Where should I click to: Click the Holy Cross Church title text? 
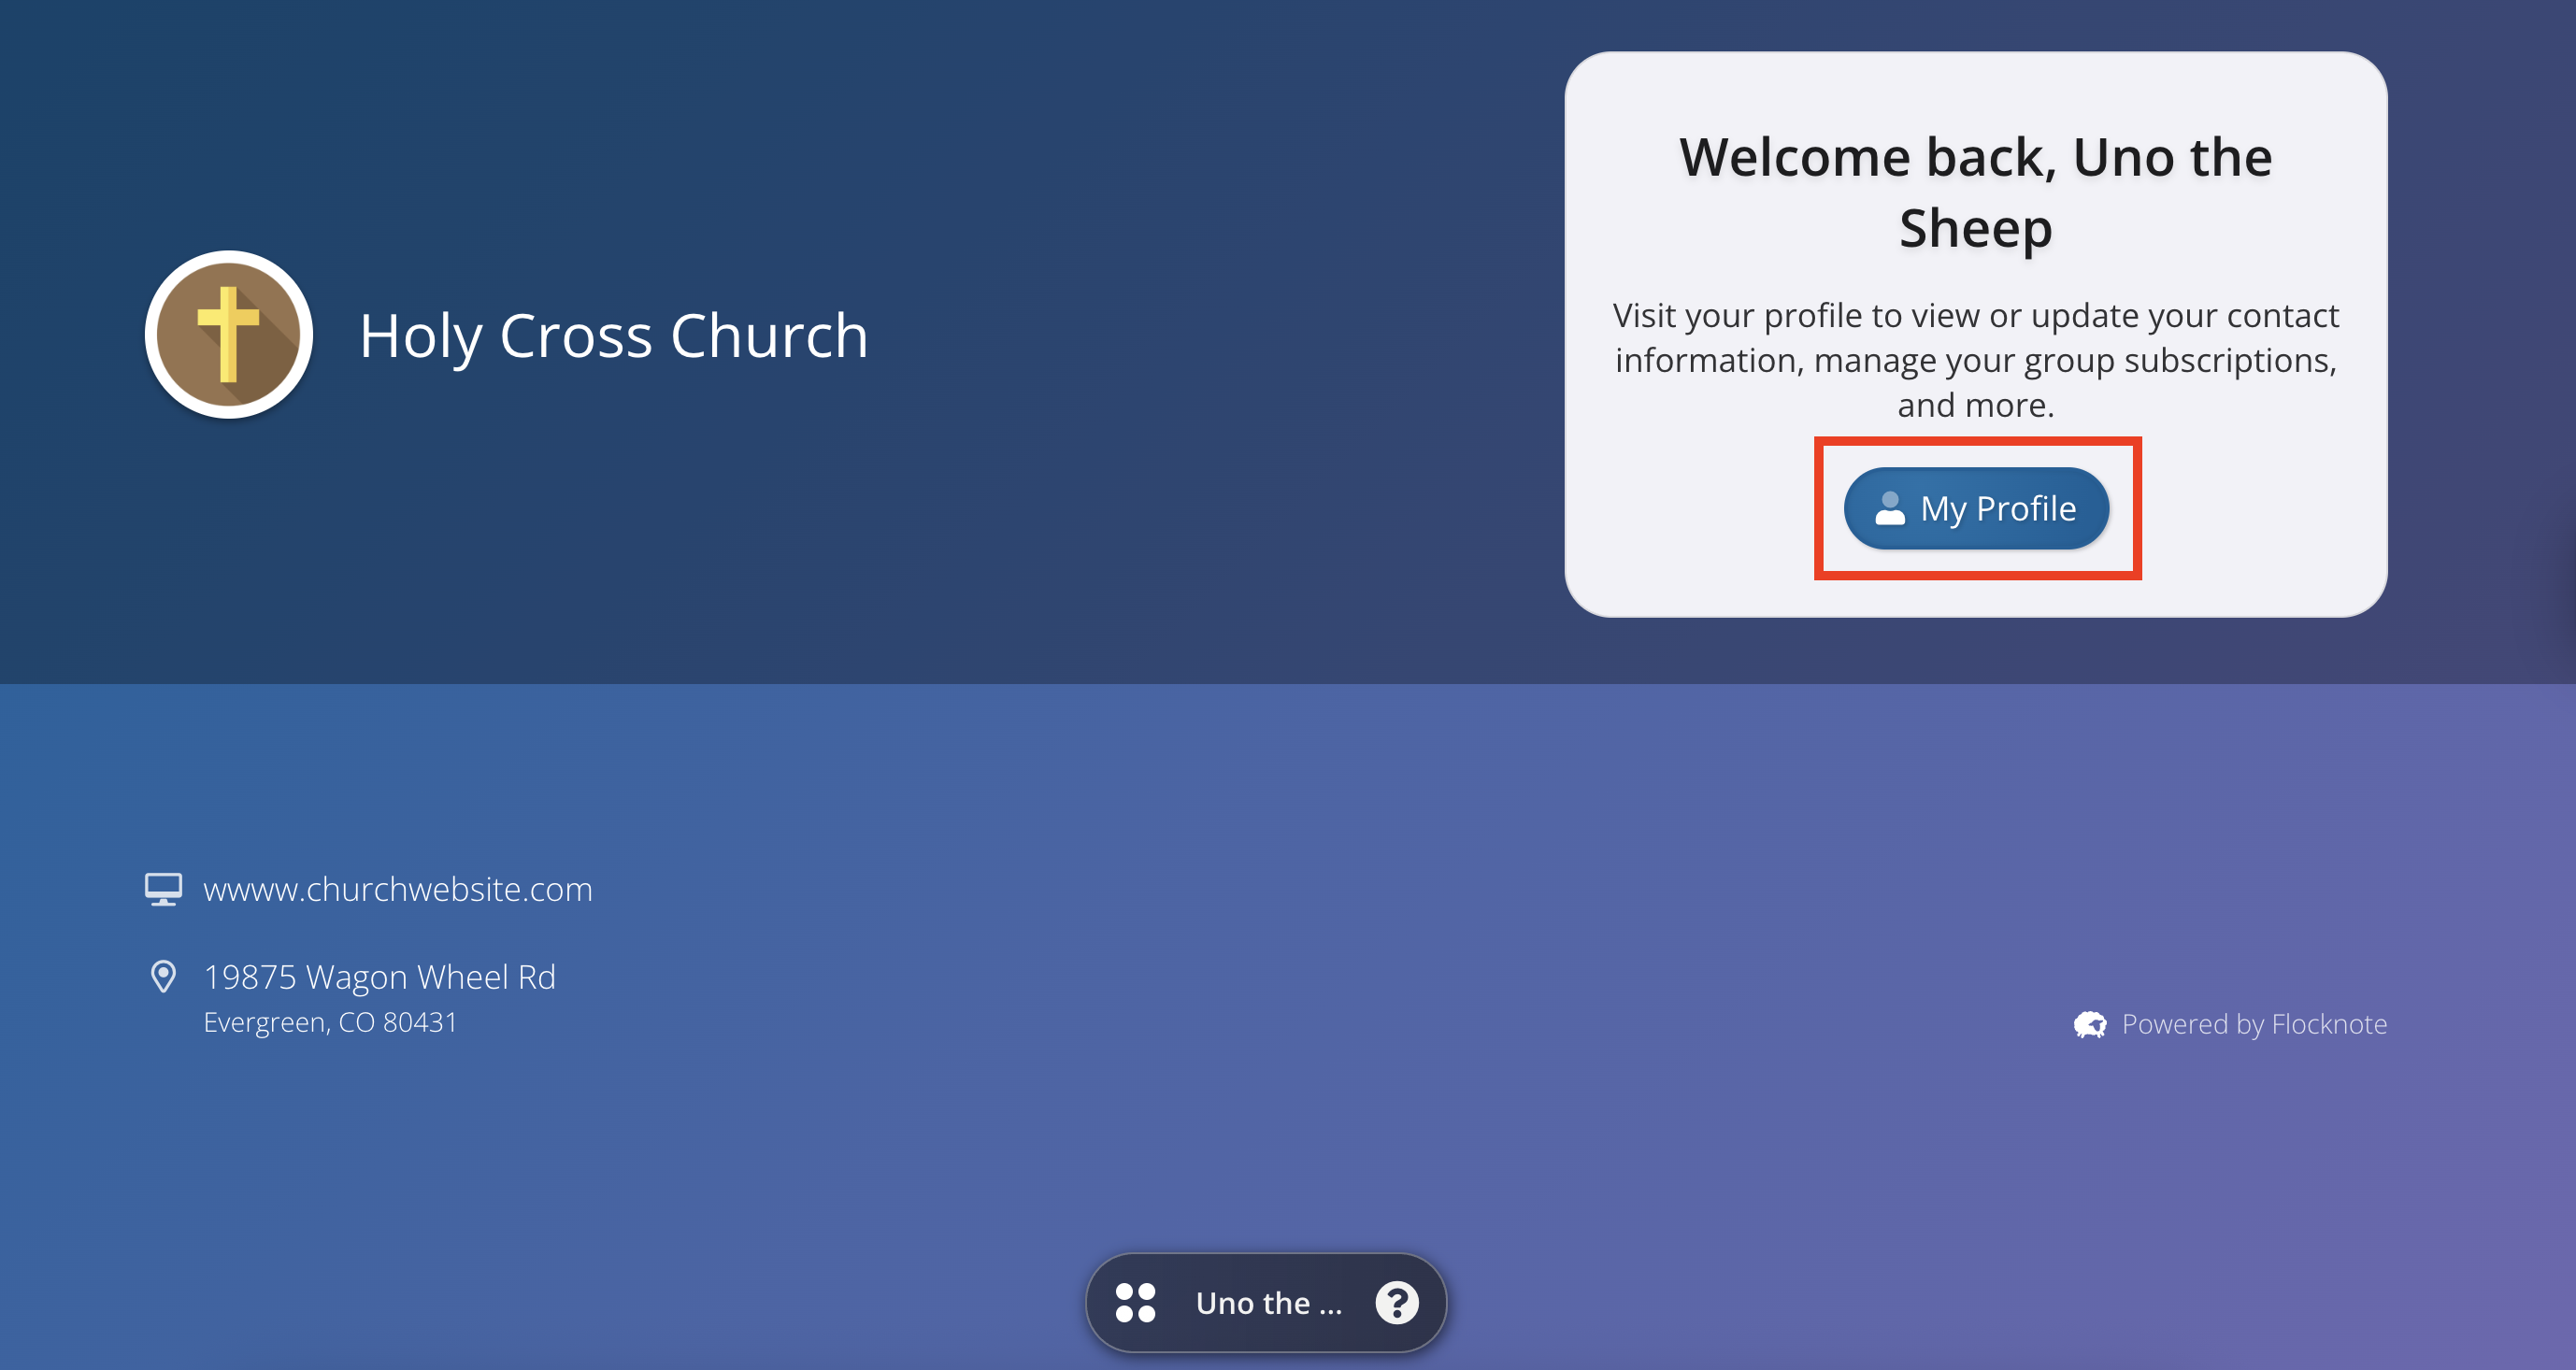pyautogui.click(x=613, y=335)
